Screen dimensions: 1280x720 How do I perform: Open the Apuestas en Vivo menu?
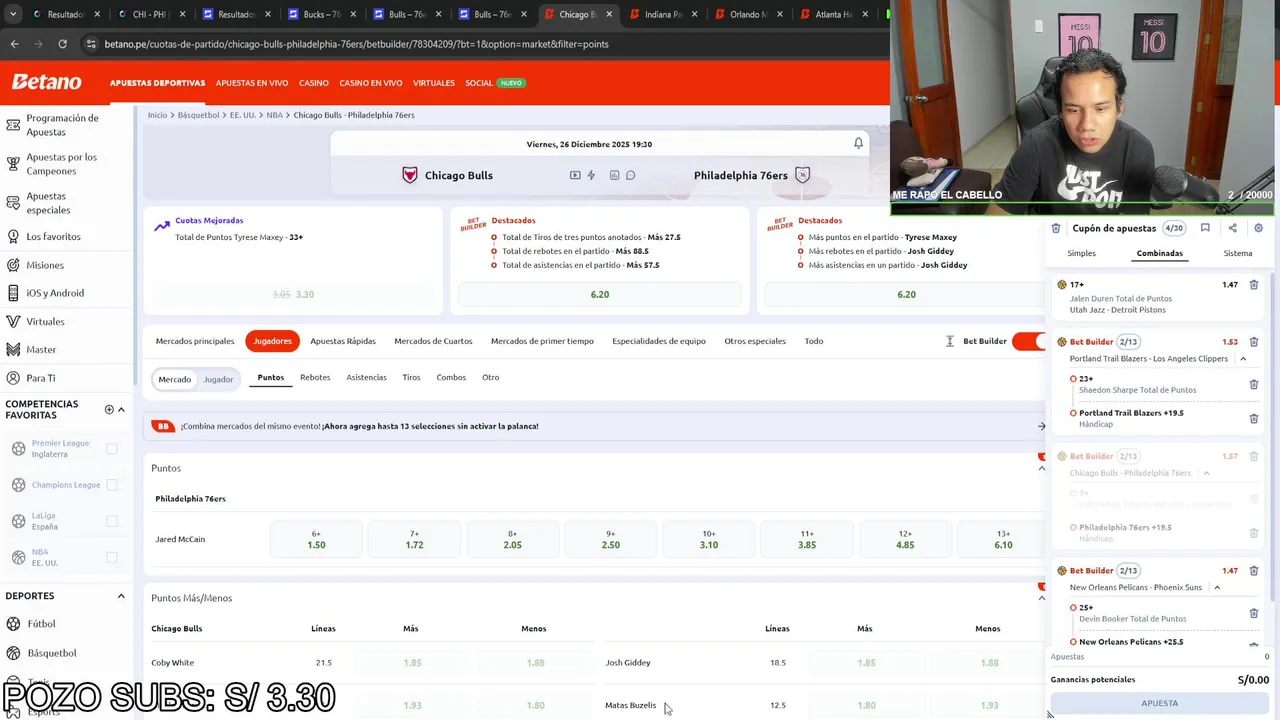point(252,83)
